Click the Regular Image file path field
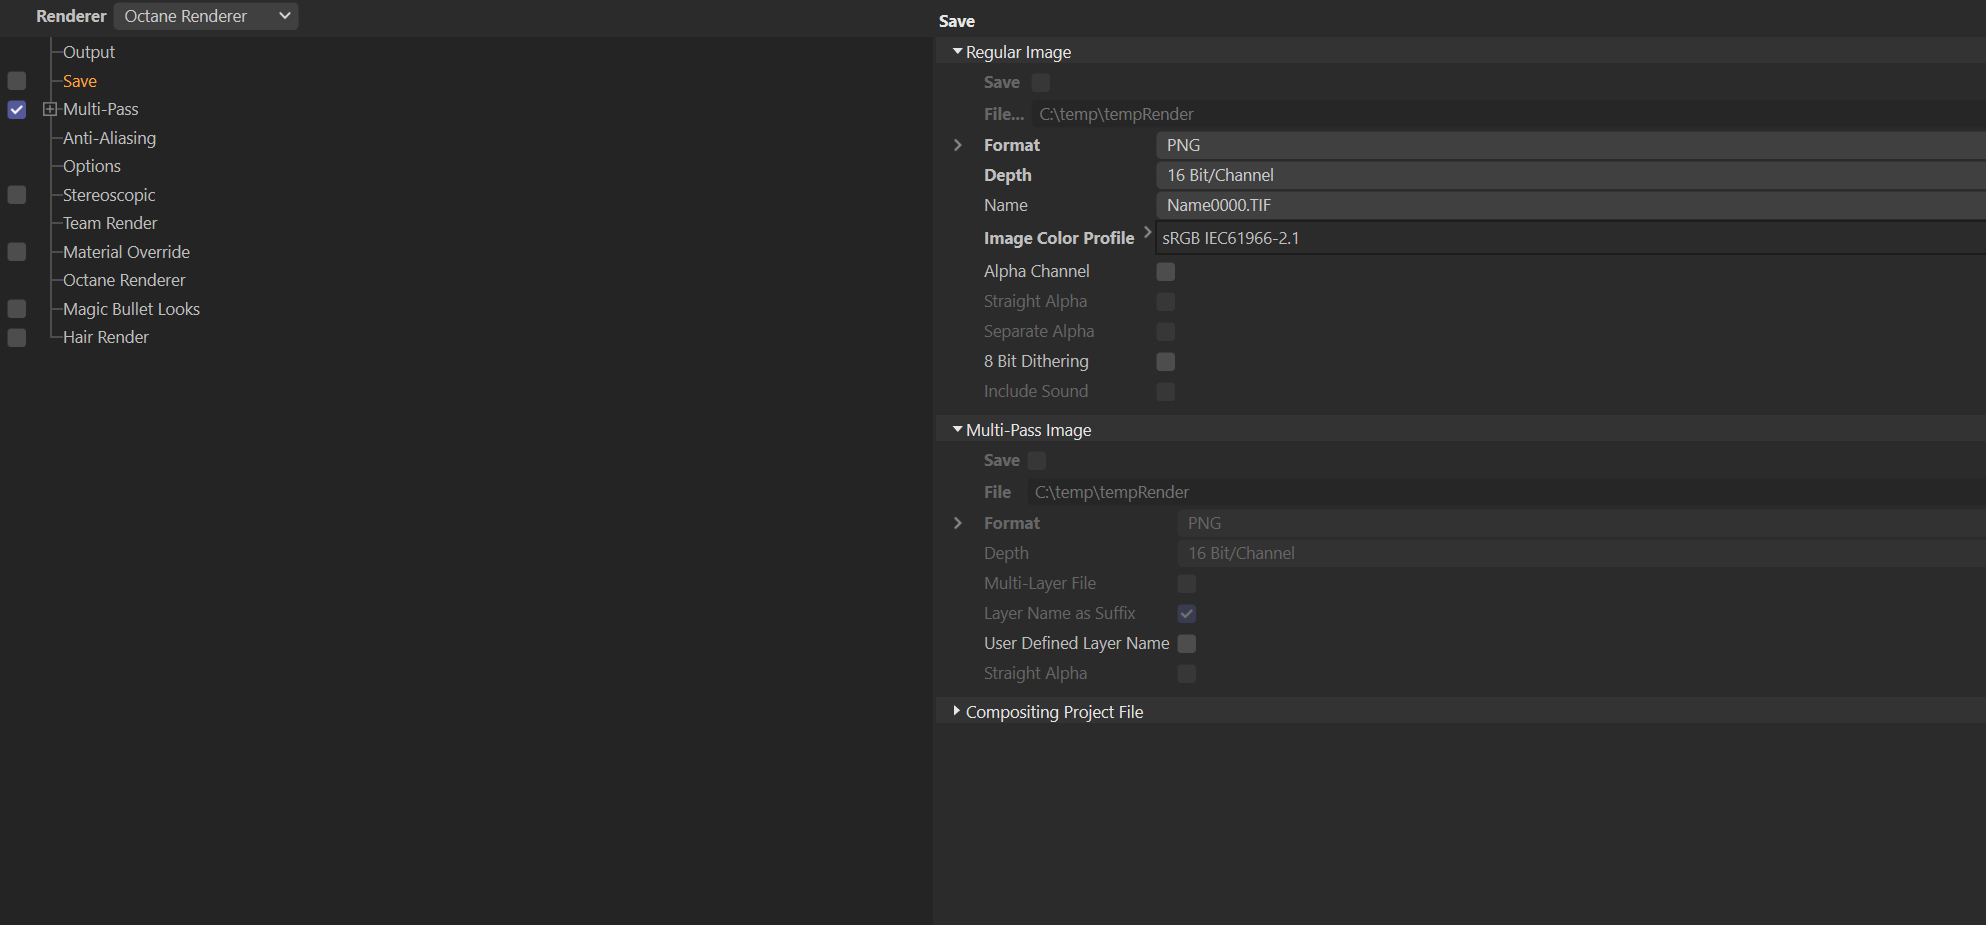Screen dimensions: 1986x925 tap(1500, 114)
